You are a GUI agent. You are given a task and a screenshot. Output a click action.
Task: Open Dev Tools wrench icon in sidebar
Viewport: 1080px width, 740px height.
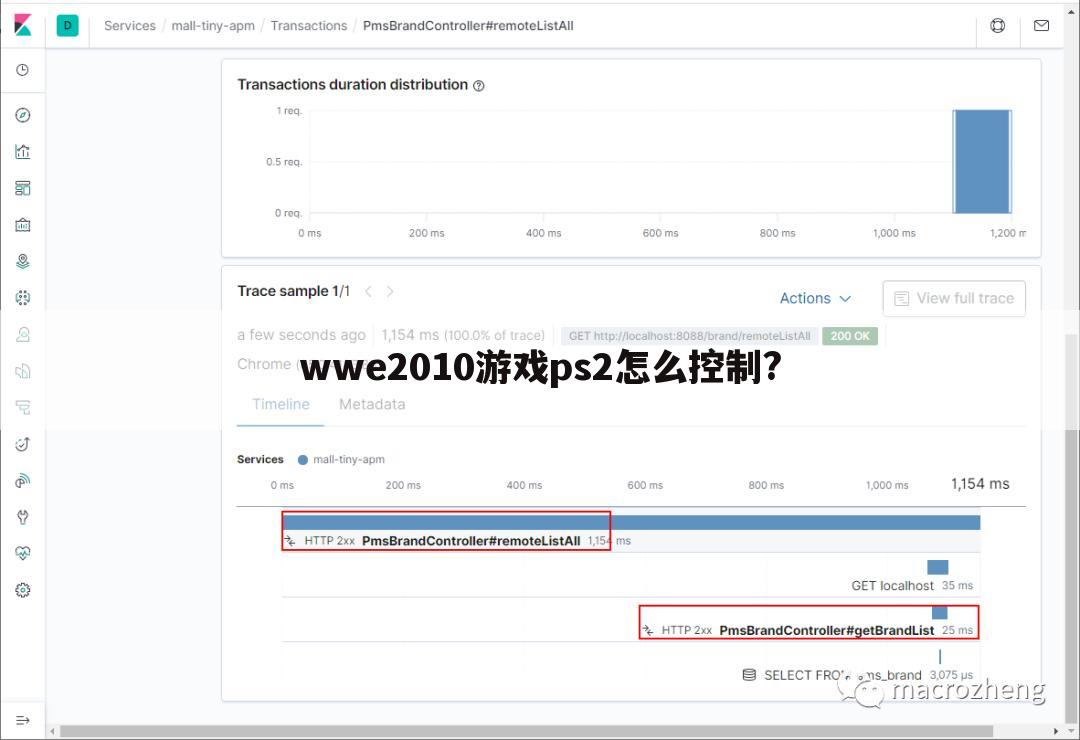tap(23, 517)
